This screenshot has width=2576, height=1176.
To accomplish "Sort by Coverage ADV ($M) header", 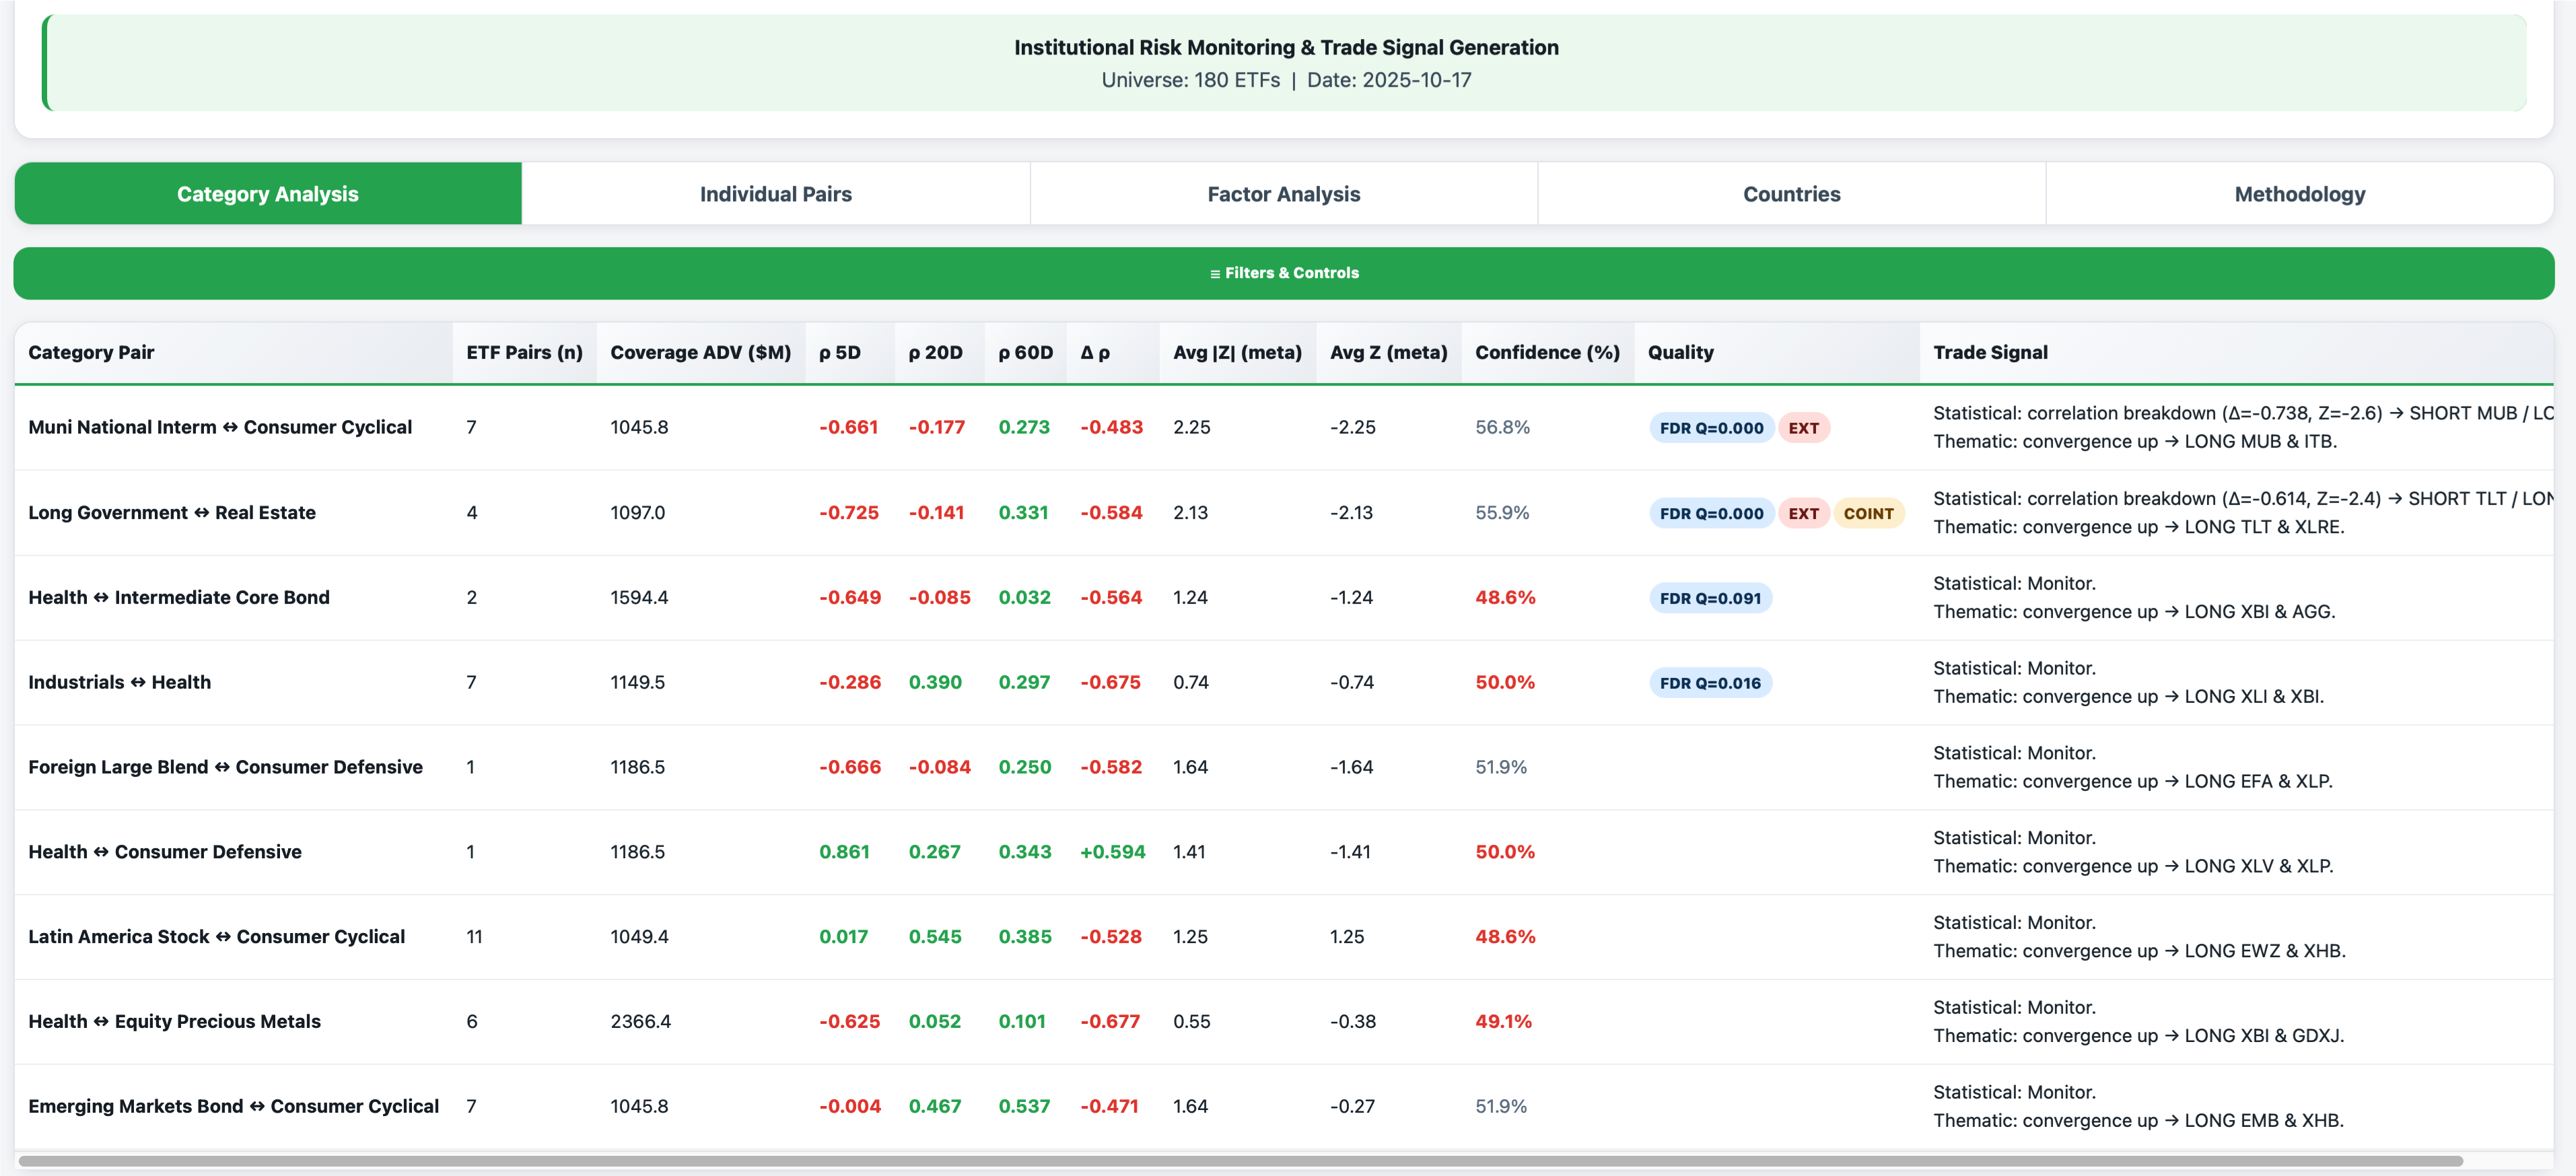I will coord(700,352).
